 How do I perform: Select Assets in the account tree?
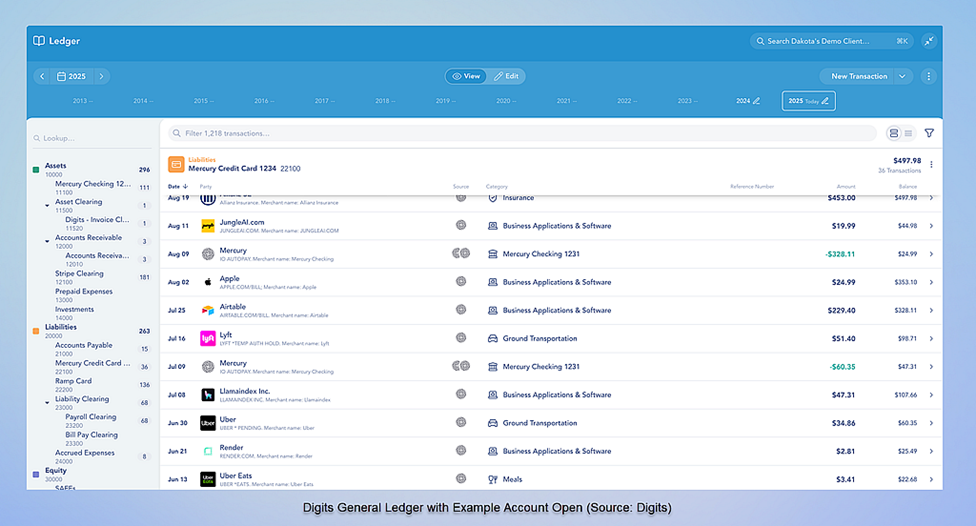55,166
